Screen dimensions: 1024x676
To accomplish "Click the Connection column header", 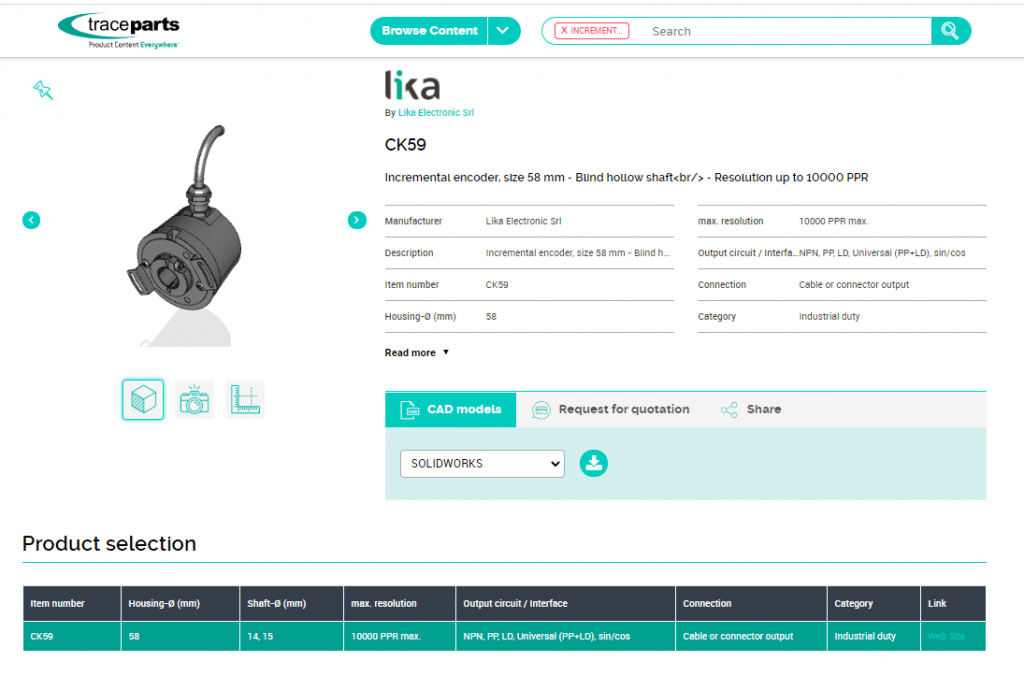I will point(751,604).
